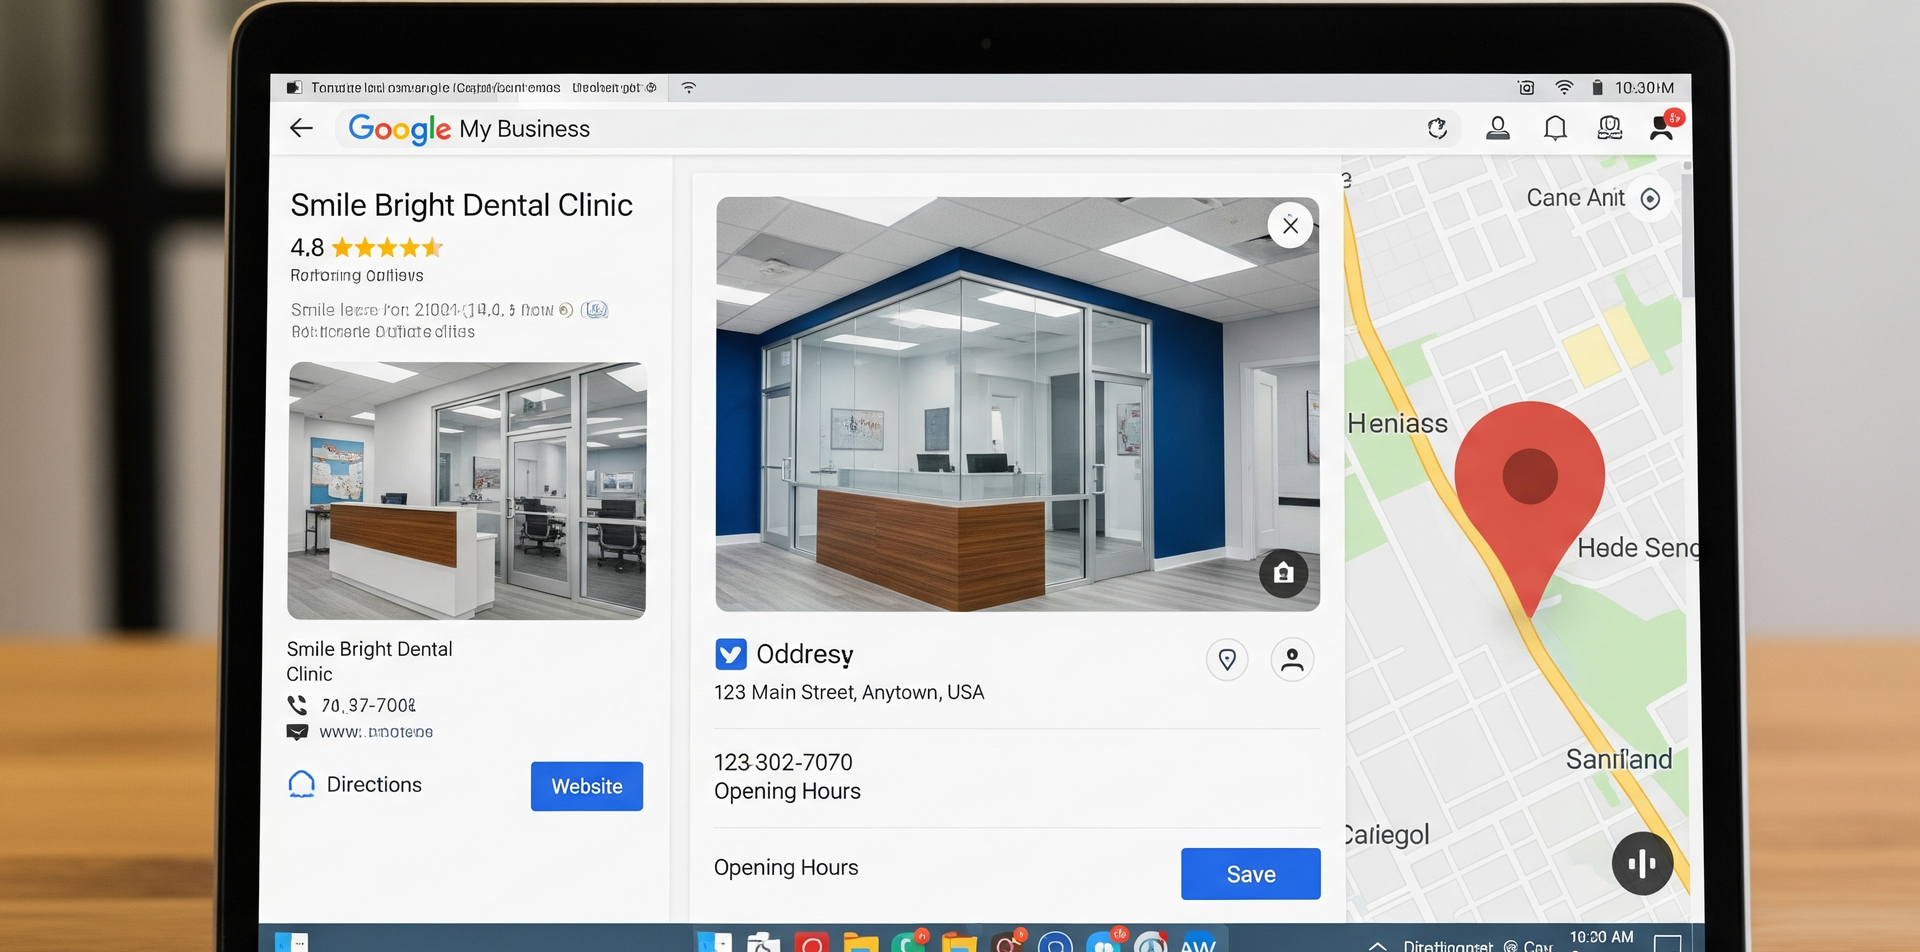This screenshot has width=1920, height=952.
Task: Open the small clinic thumbnail photo
Action: pos(467,491)
